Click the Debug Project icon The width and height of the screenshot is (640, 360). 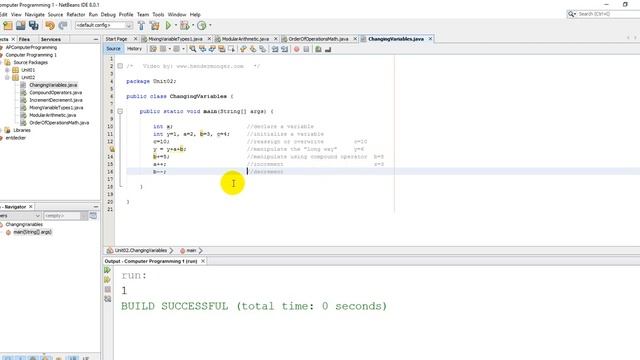[184, 26]
